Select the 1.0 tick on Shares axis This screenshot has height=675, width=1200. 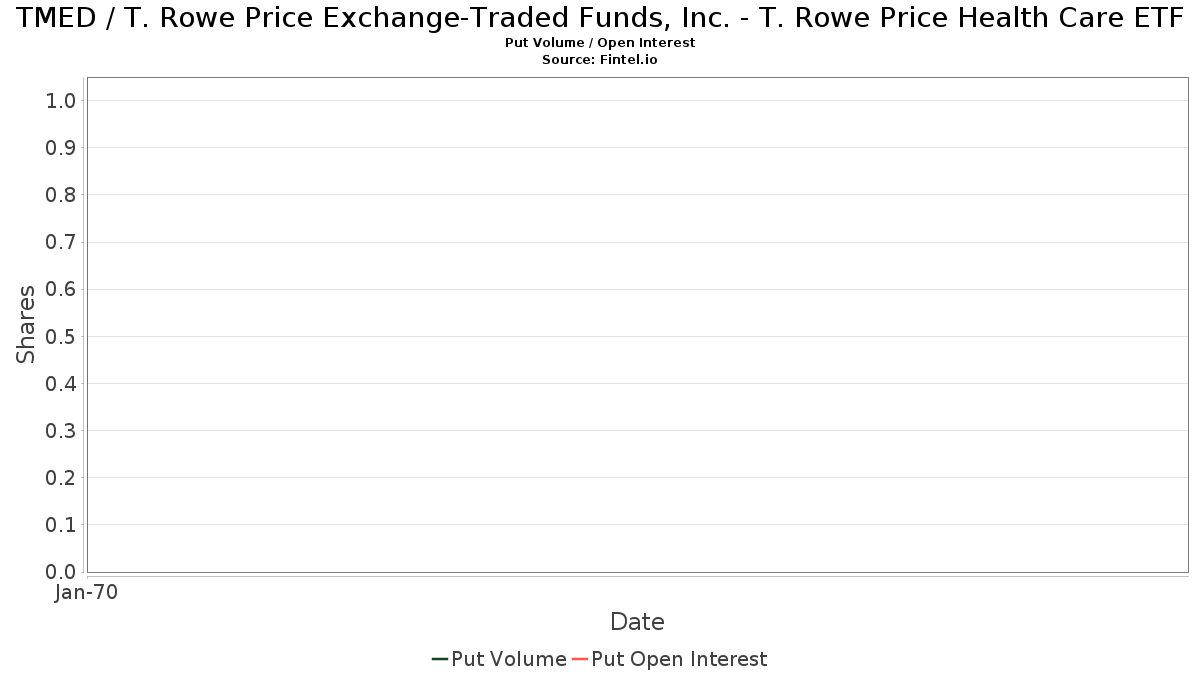[x=61, y=101]
